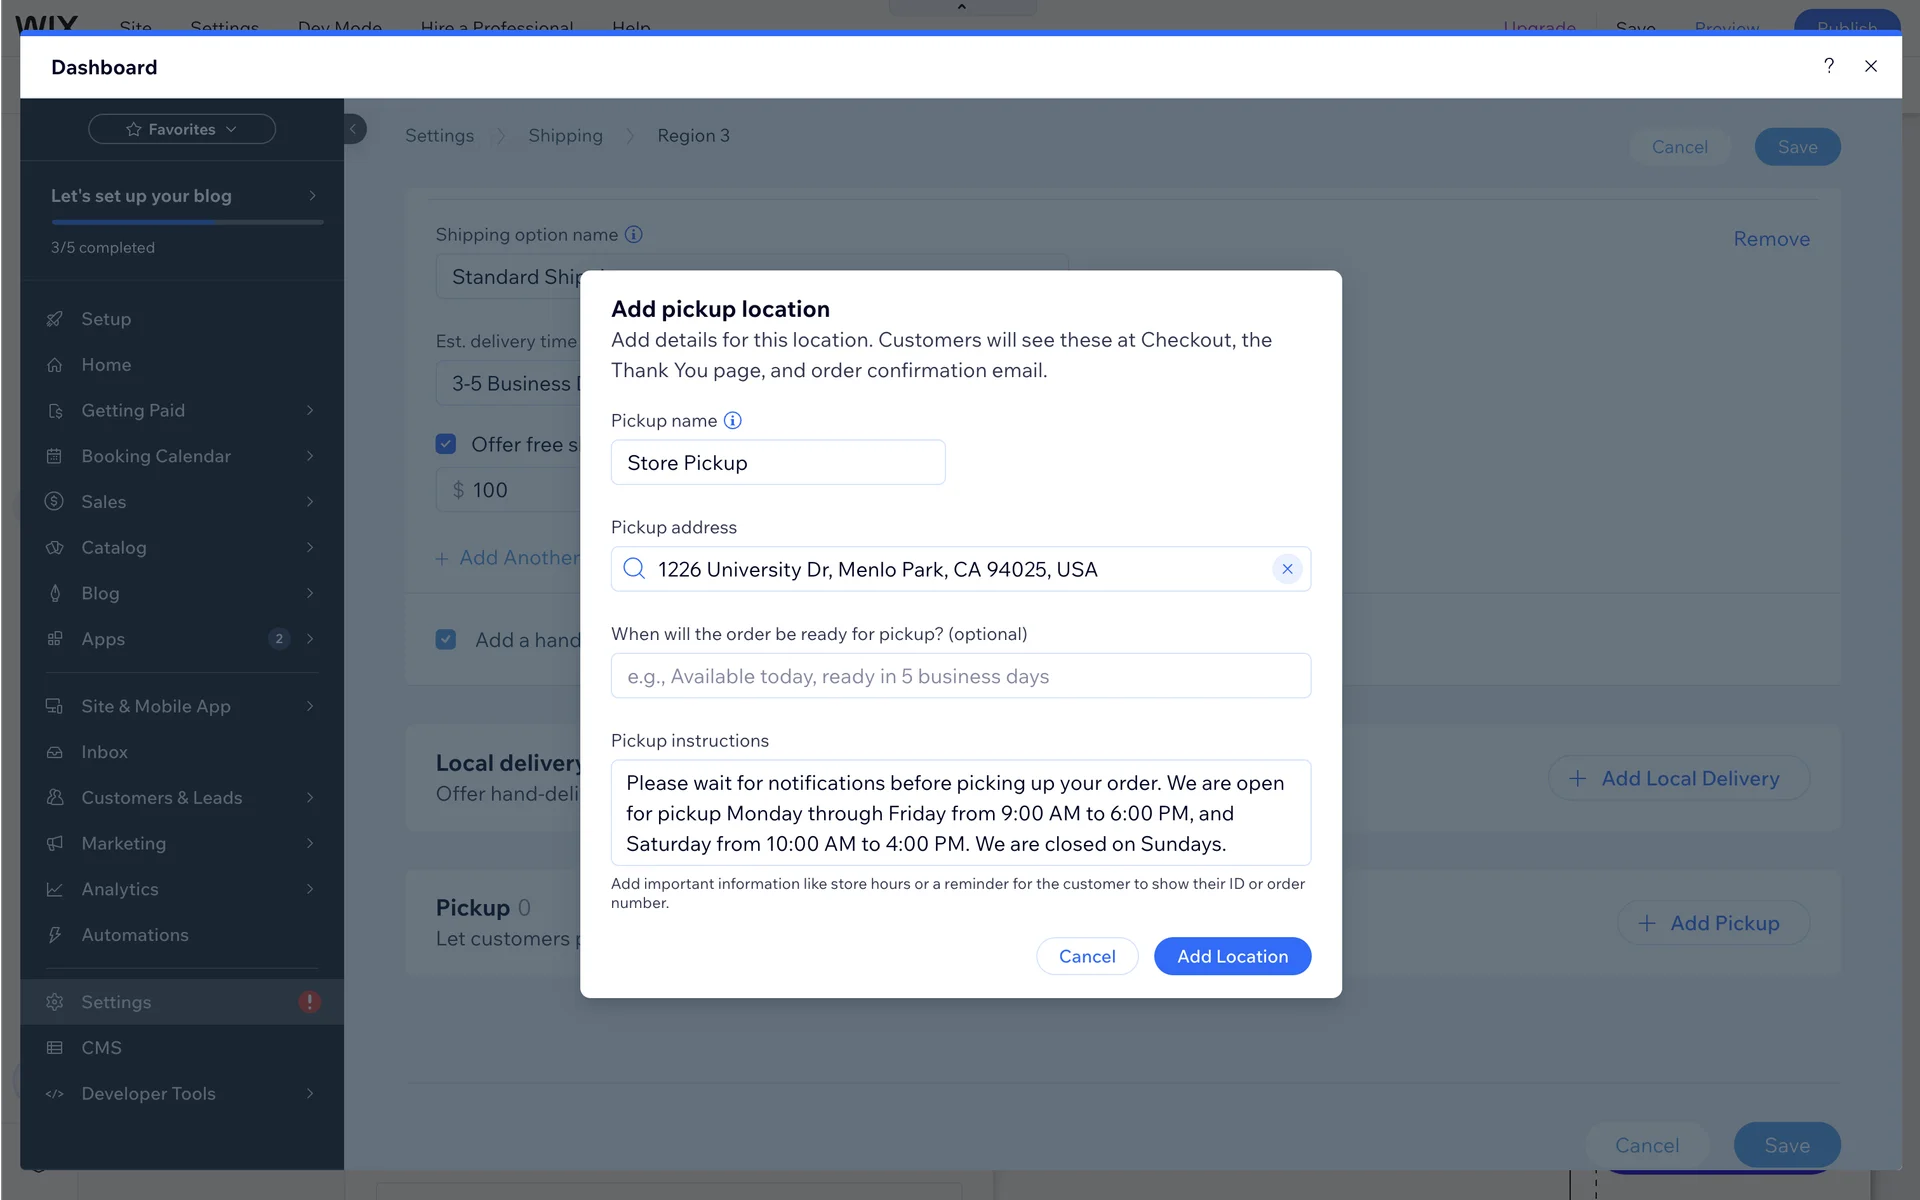
Task: Click the pickup ready time field
Action: [960, 676]
